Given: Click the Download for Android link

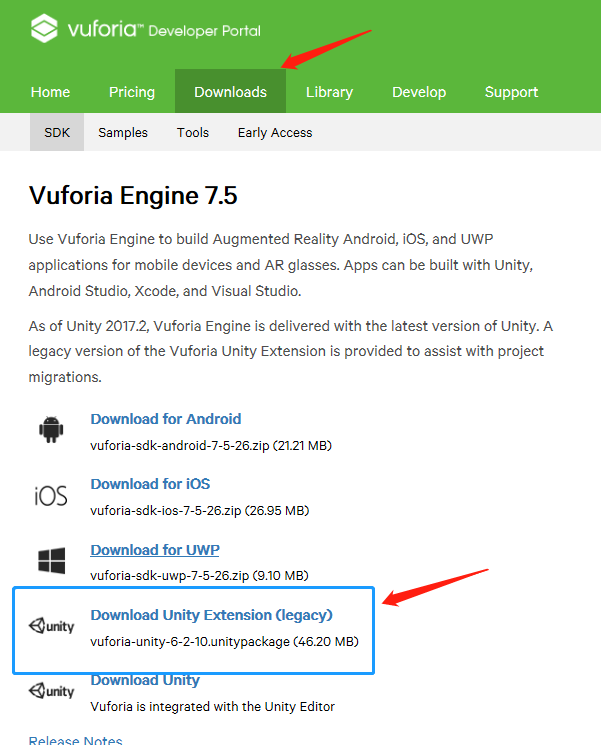Looking at the screenshot, I should (x=166, y=419).
